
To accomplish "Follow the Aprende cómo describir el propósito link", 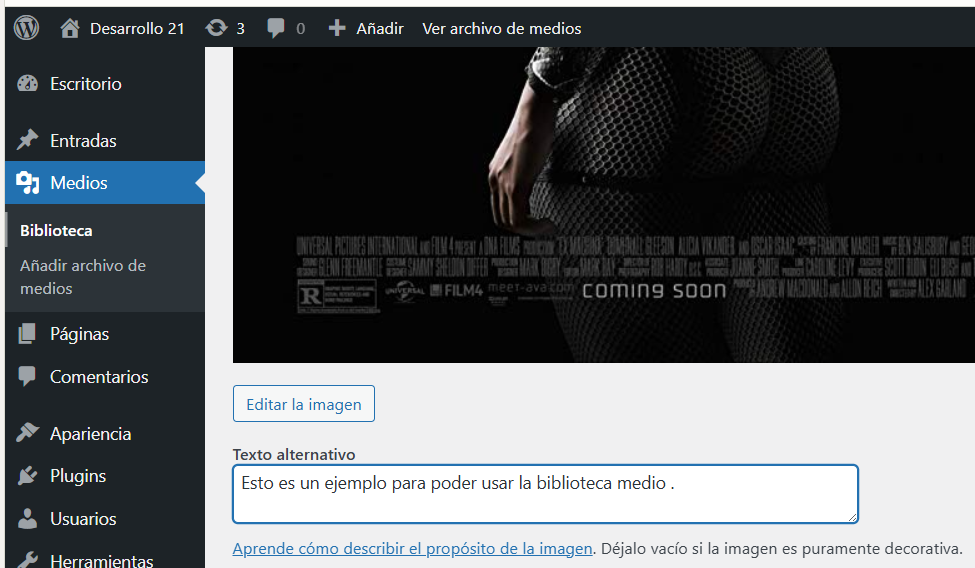I will (x=413, y=549).
